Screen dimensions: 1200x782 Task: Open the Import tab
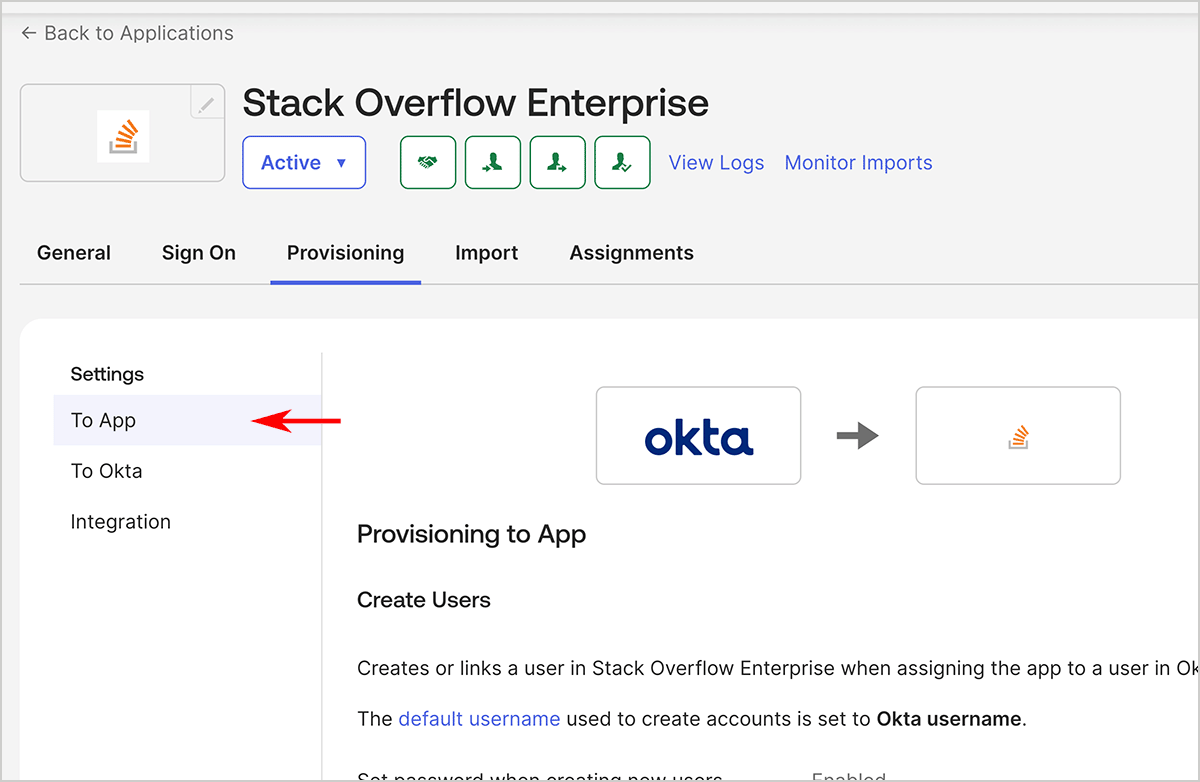[486, 253]
